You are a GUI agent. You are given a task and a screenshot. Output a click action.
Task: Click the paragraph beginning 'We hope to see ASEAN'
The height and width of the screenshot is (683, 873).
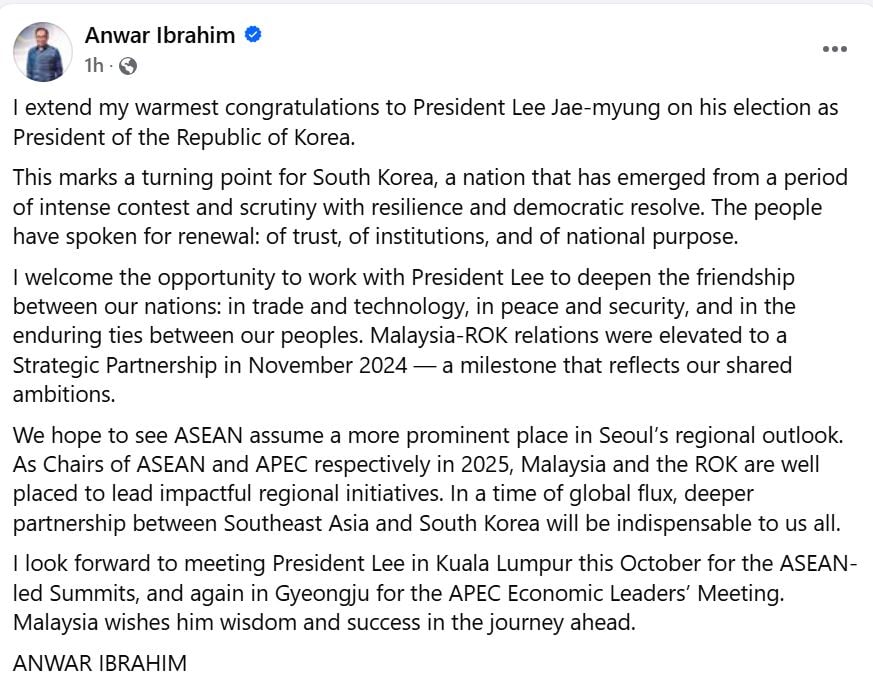click(428, 479)
